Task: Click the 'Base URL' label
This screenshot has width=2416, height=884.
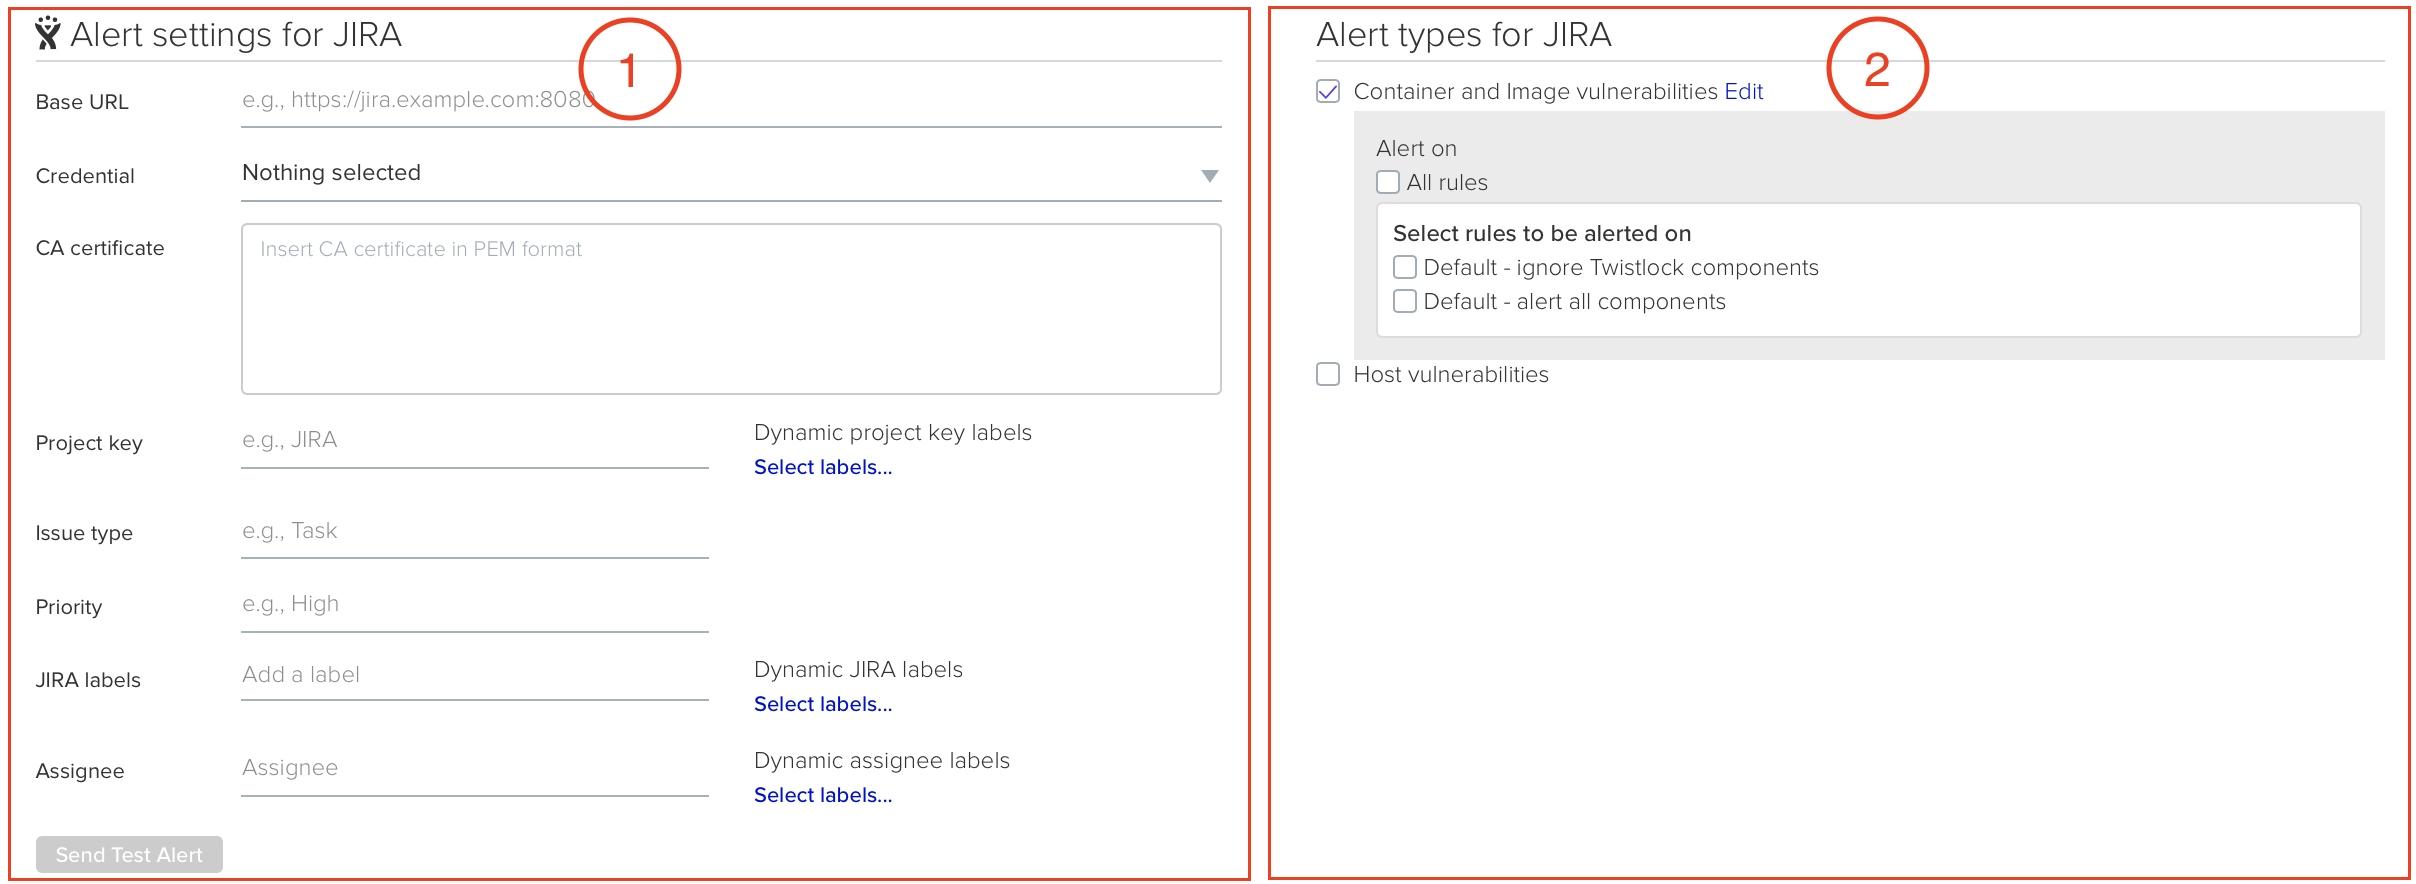Action: click(x=82, y=102)
